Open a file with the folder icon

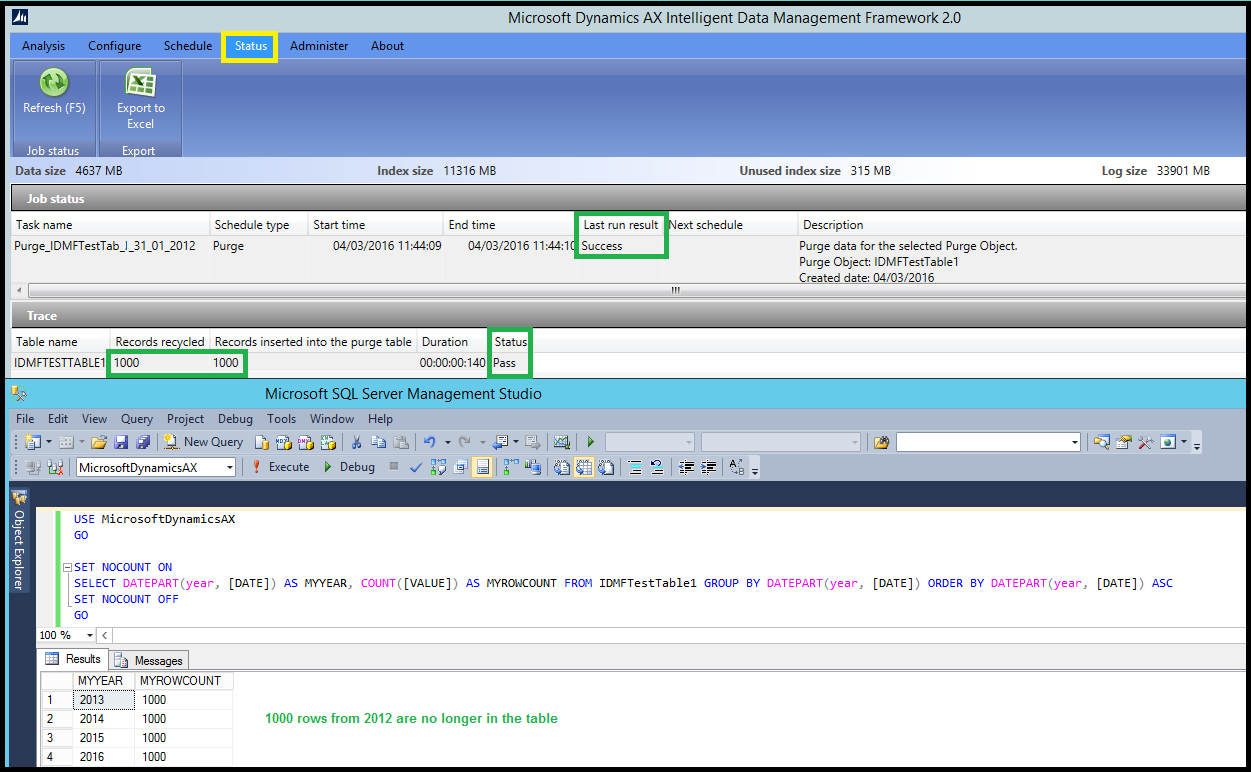click(x=98, y=442)
